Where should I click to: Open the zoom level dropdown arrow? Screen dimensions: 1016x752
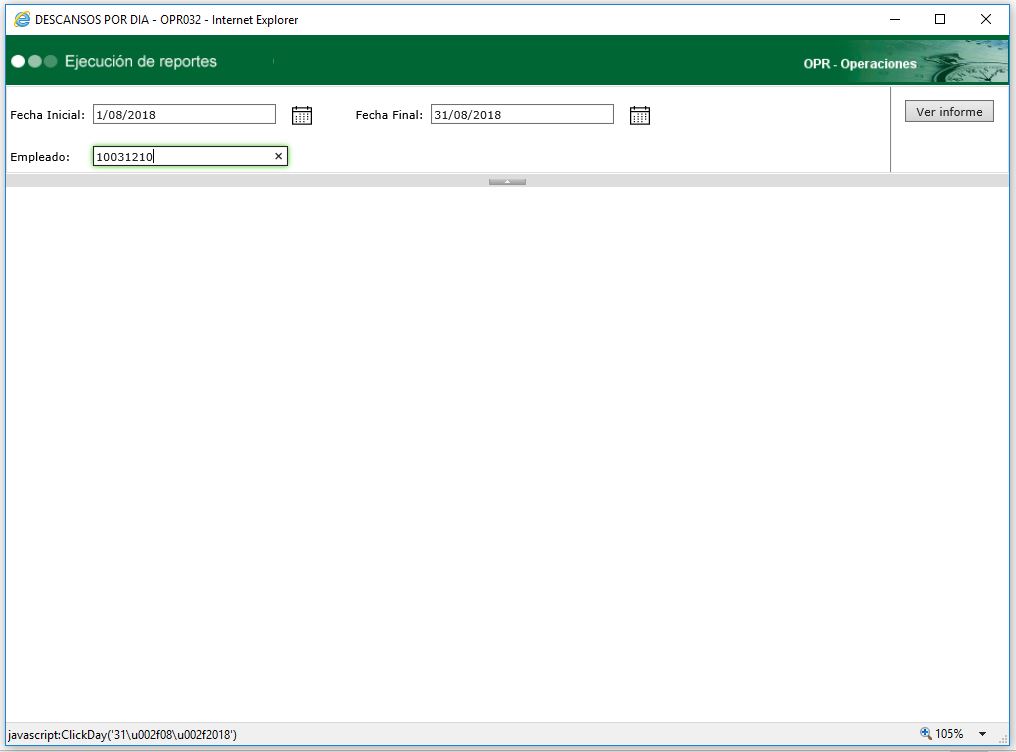[x=982, y=734]
